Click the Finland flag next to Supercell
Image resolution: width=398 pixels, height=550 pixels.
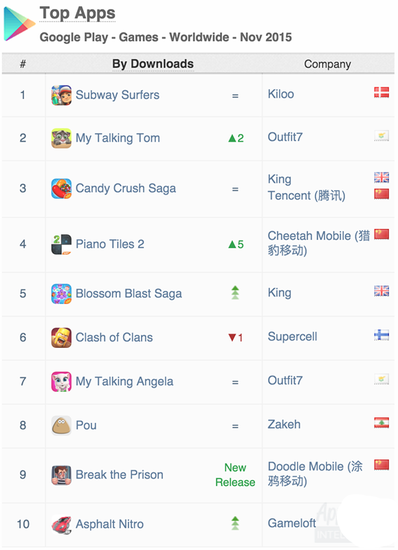click(382, 335)
